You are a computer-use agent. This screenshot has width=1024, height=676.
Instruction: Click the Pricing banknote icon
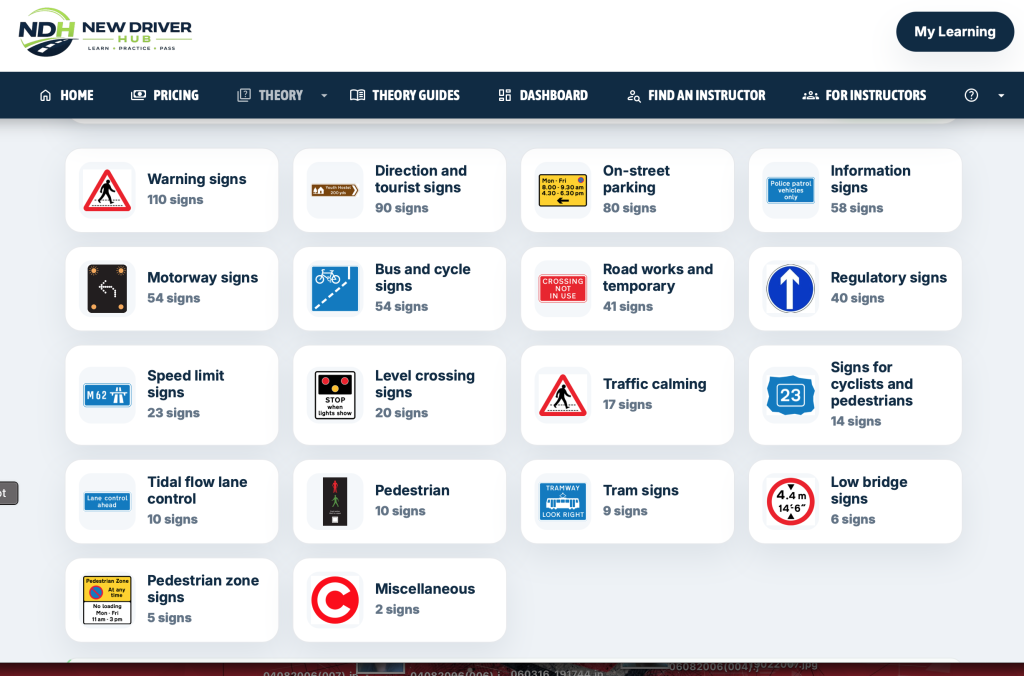tap(138, 95)
